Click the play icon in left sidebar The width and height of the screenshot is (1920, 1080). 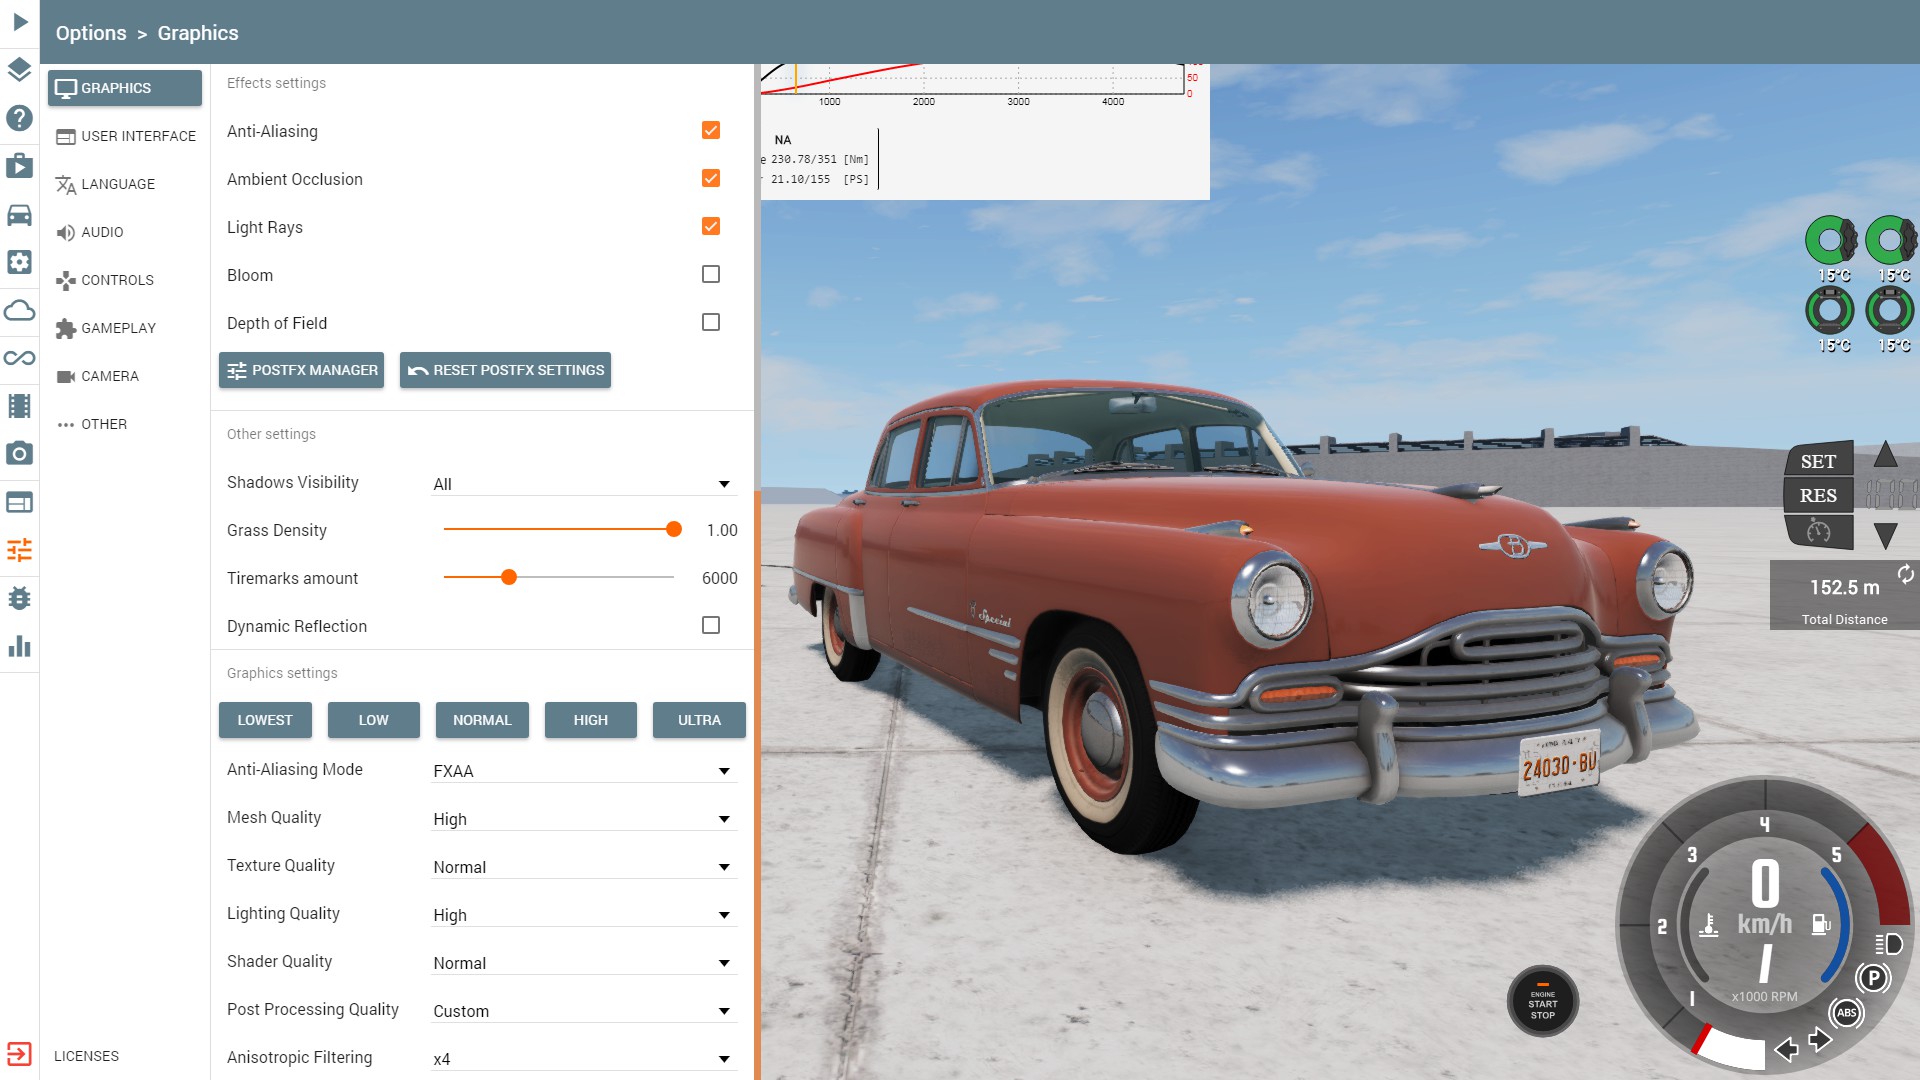click(x=20, y=22)
